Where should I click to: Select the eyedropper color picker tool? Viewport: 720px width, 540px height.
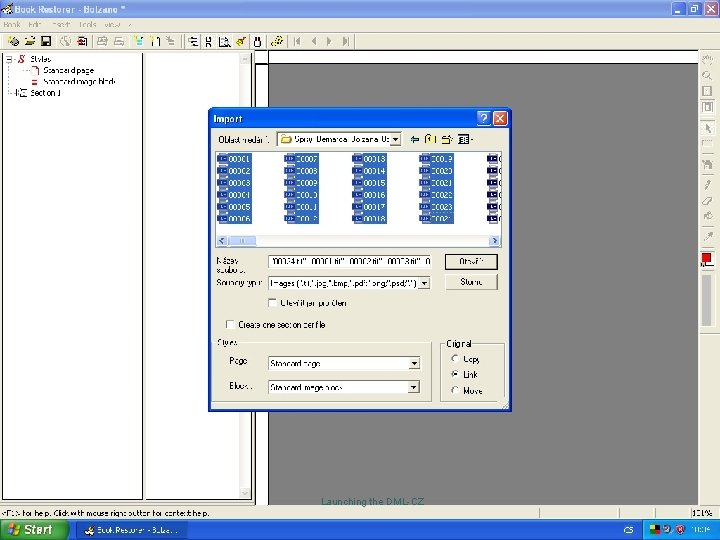pos(707,236)
